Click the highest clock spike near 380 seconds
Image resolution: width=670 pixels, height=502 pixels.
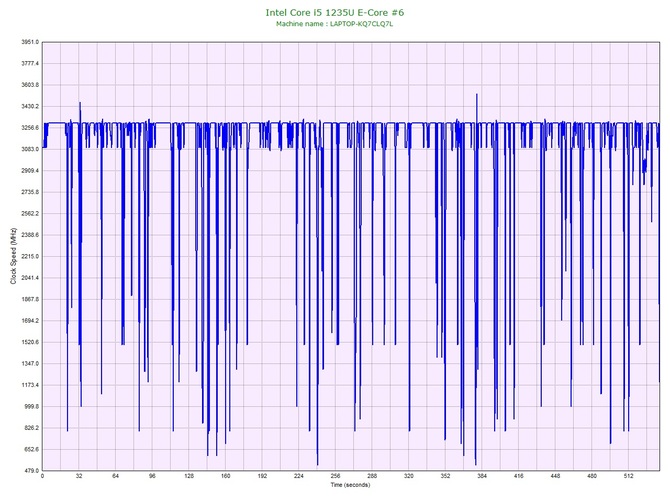[477, 95]
